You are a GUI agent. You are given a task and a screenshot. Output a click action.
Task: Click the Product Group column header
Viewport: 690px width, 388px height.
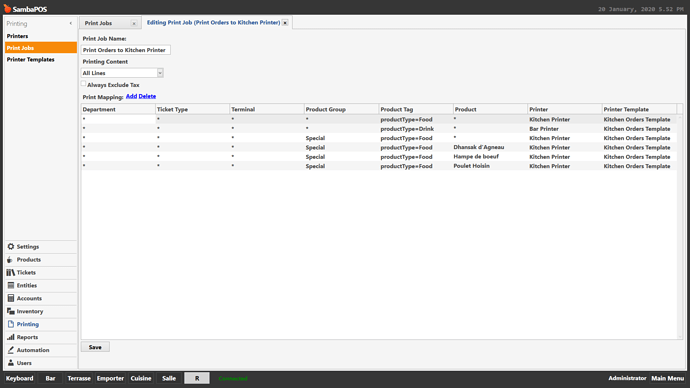click(341, 109)
